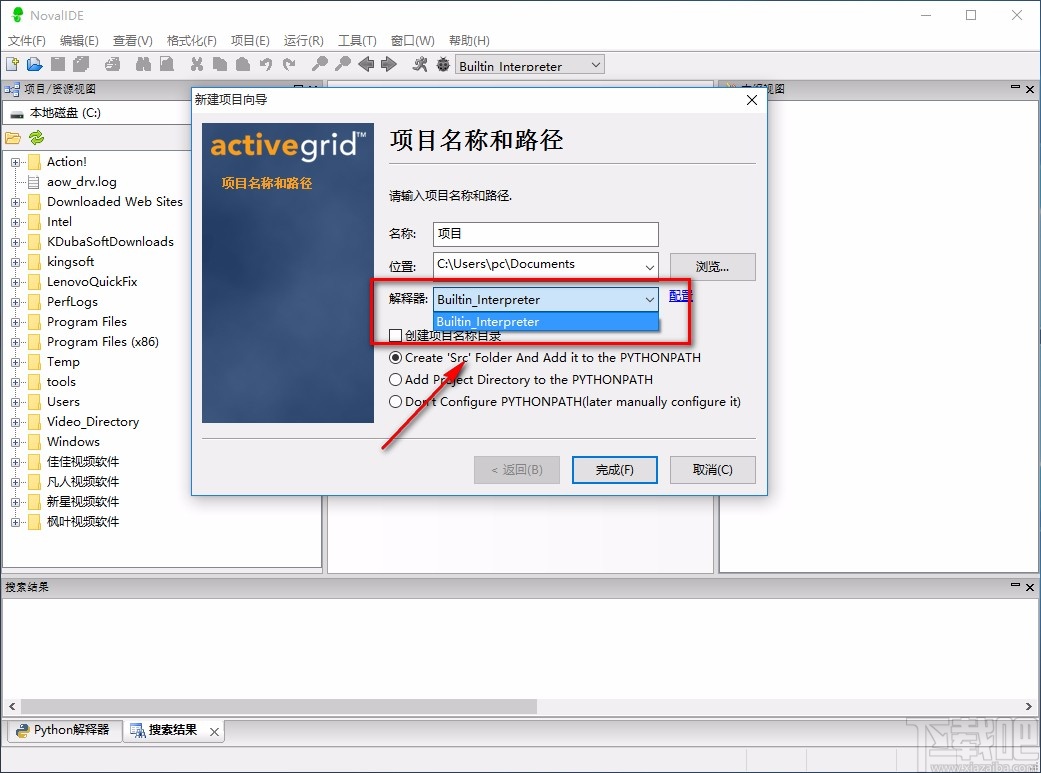Image resolution: width=1041 pixels, height=773 pixels.
Task: Open the Builtin Interpreter toolbar combo box
Action: pos(598,64)
